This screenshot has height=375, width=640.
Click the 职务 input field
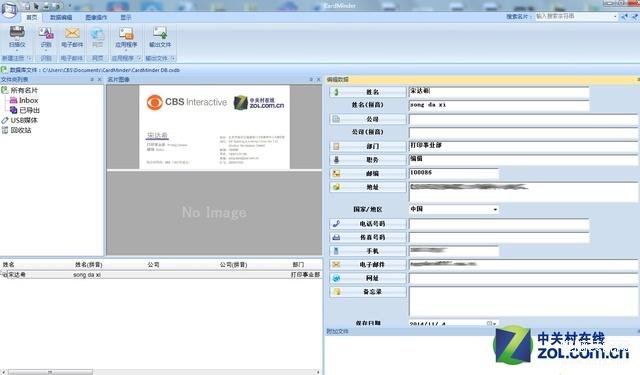point(523,160)
